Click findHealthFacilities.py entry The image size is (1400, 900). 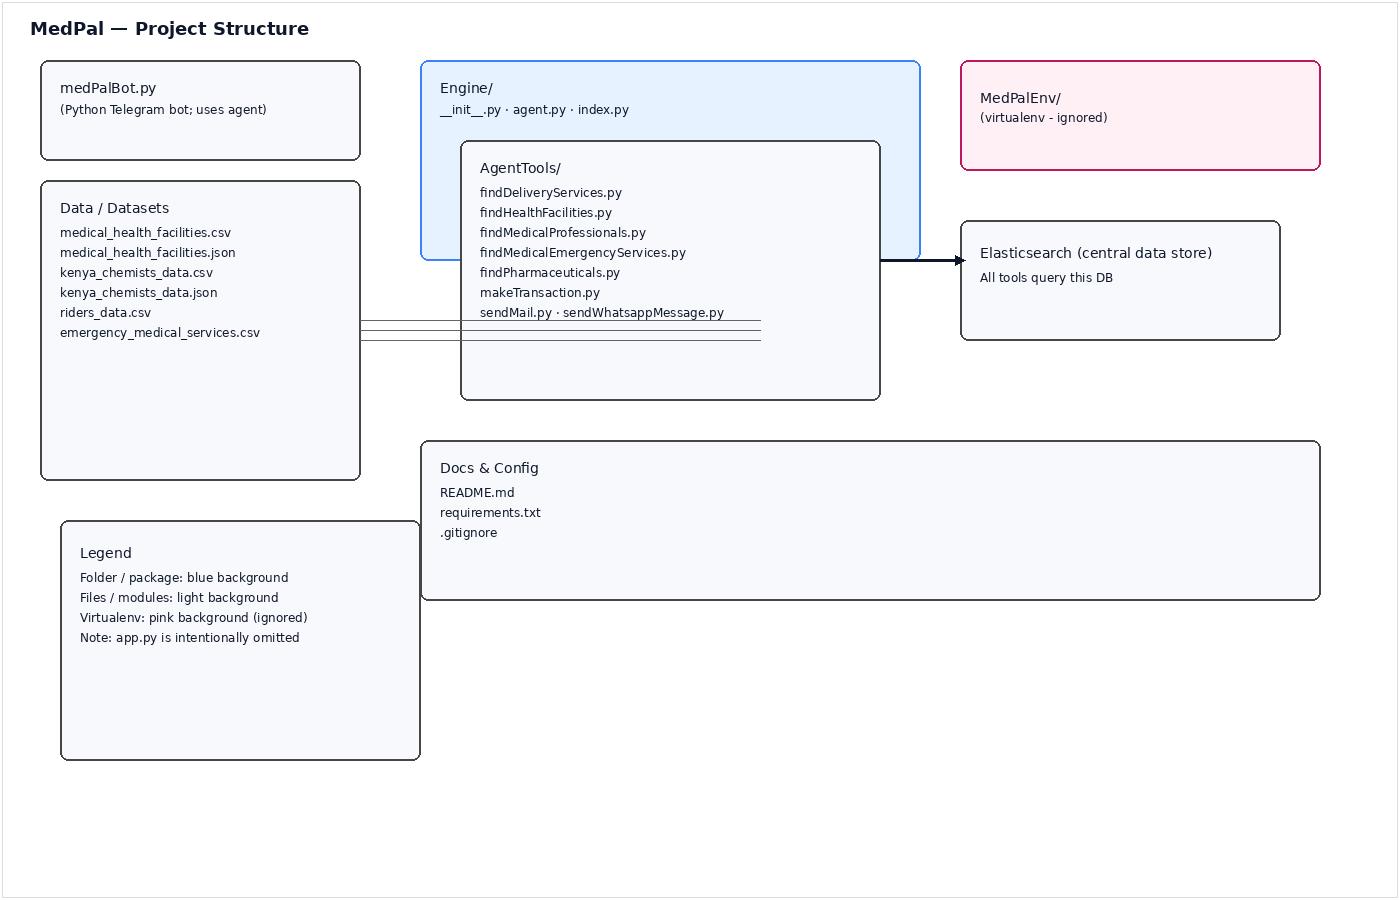pyautogui.click(x=546, y=213)
